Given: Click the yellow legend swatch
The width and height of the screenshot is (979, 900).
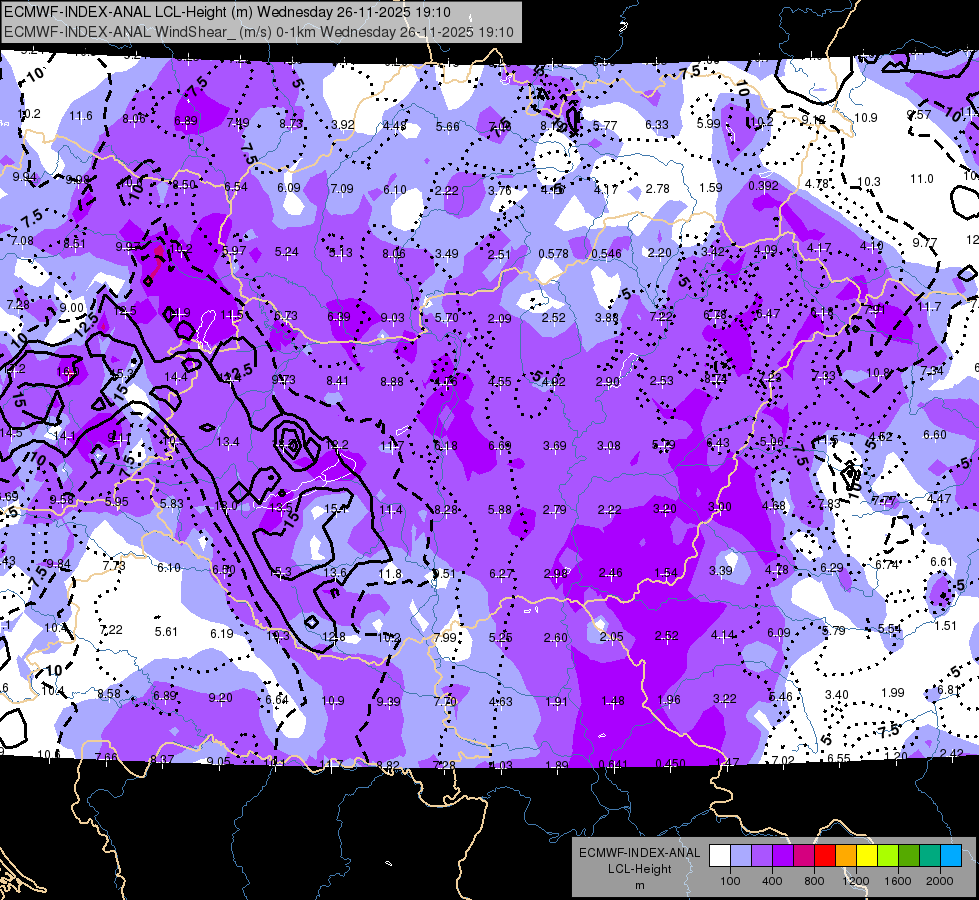Looking at the screenshot, I should (867, 856).
